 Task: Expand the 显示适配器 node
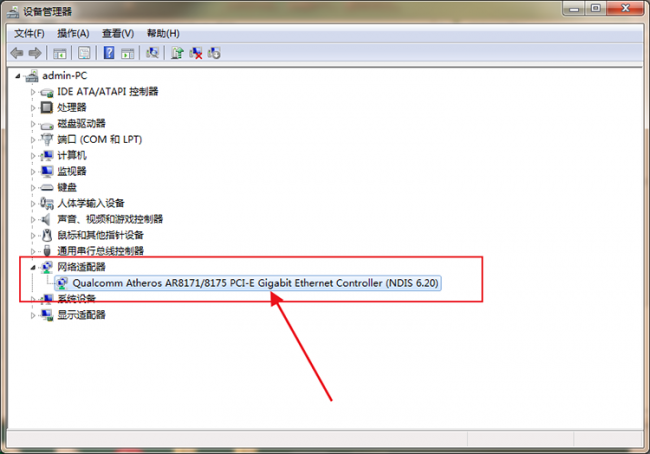[33, 315]
